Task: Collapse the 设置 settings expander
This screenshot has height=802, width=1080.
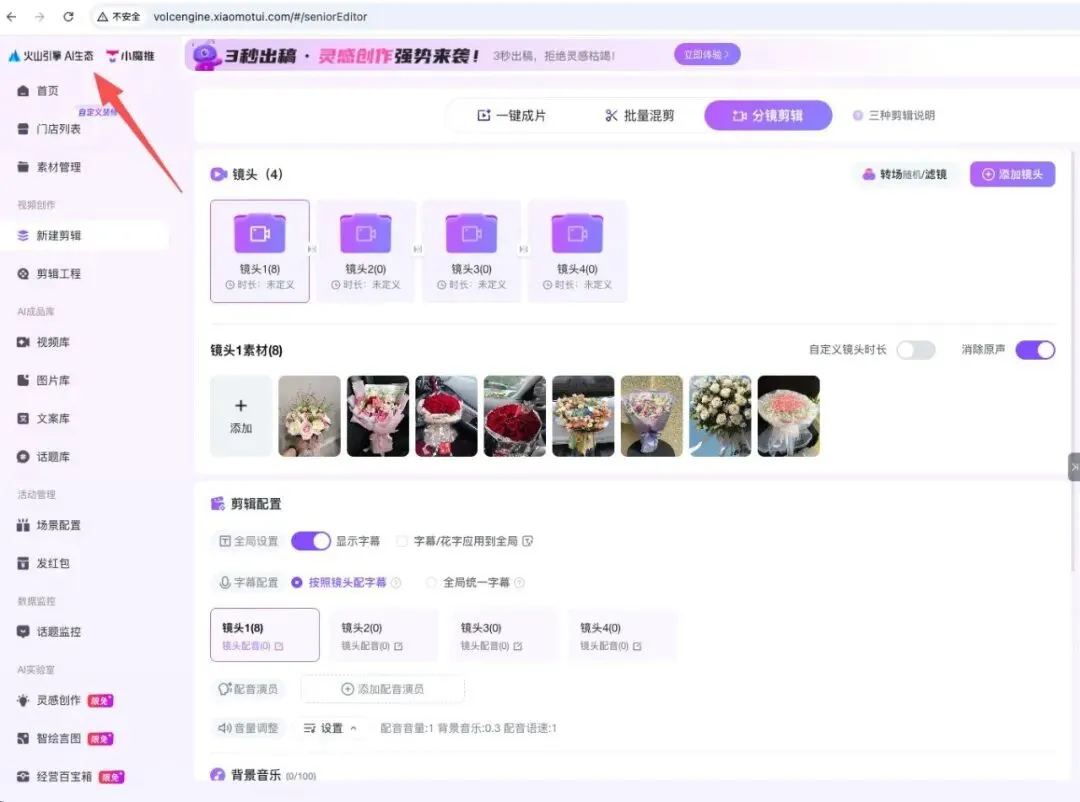Action: (331, 728)
